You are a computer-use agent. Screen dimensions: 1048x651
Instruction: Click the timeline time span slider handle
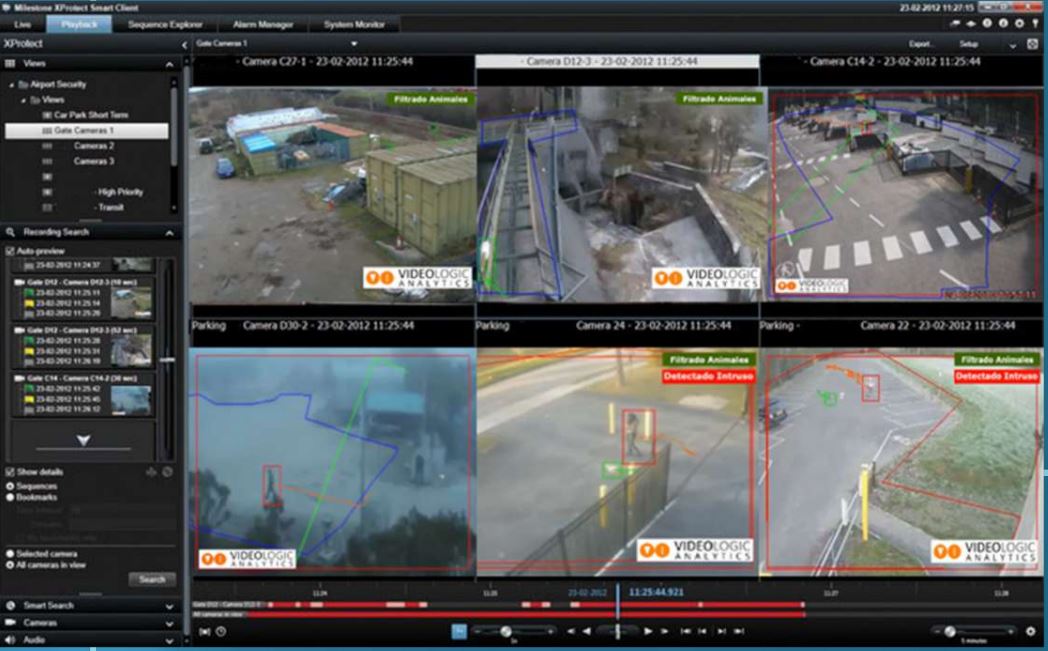950,632
